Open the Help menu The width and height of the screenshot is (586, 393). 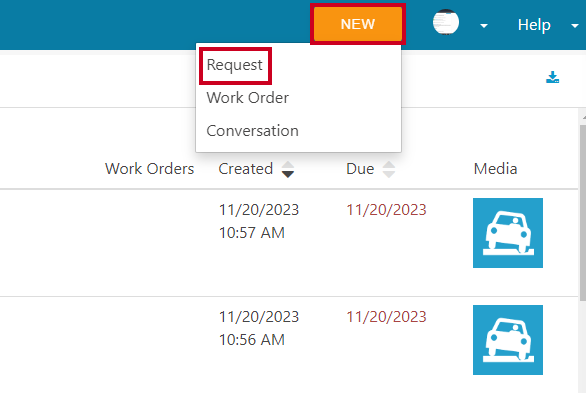click(534, 25)
